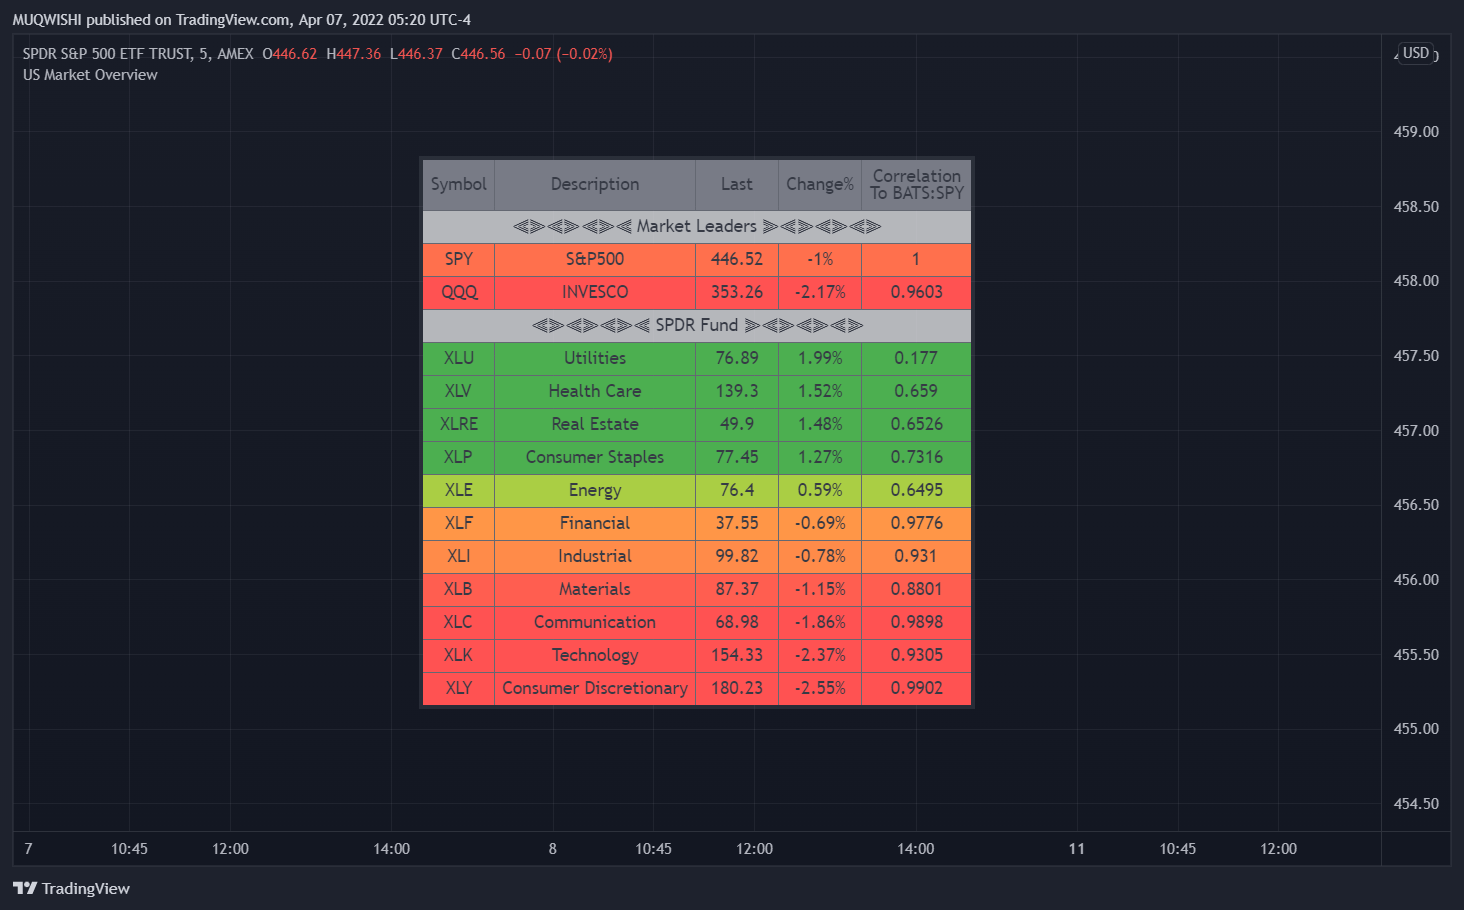Click the Real Estate description cell
This screenshot has width=1464, height=910.
595,424
